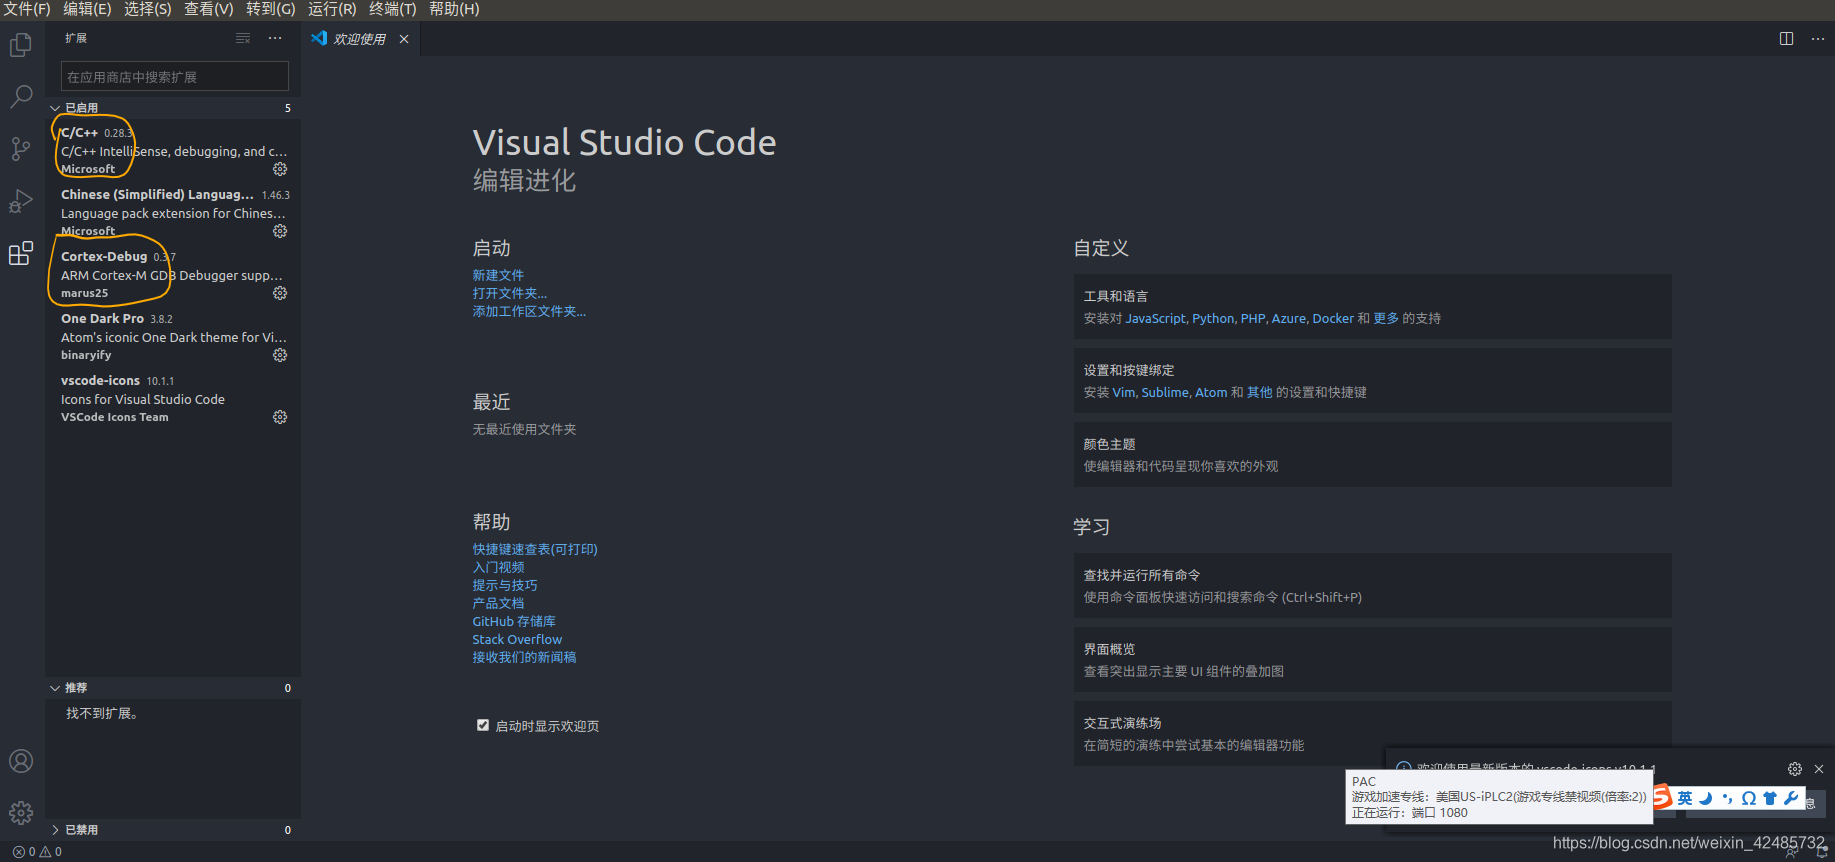Select the 欢迎使用 editor tab
Screen dimensions: 1835x862
(359, 39)
